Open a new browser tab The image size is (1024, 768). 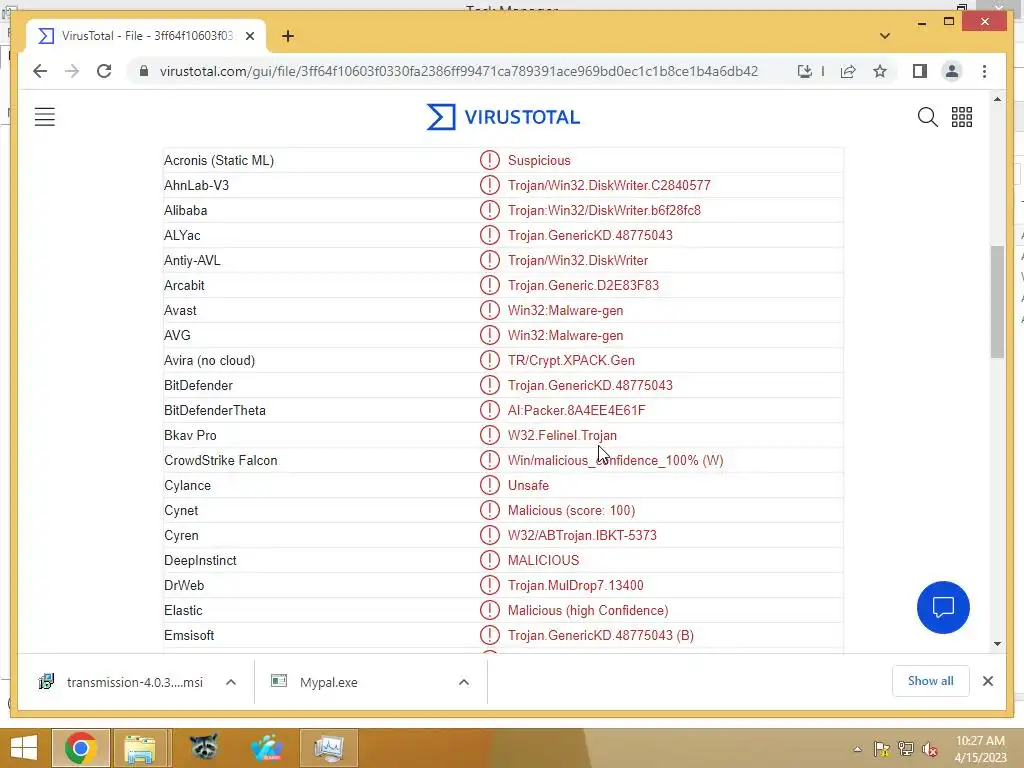click(288, 36)
